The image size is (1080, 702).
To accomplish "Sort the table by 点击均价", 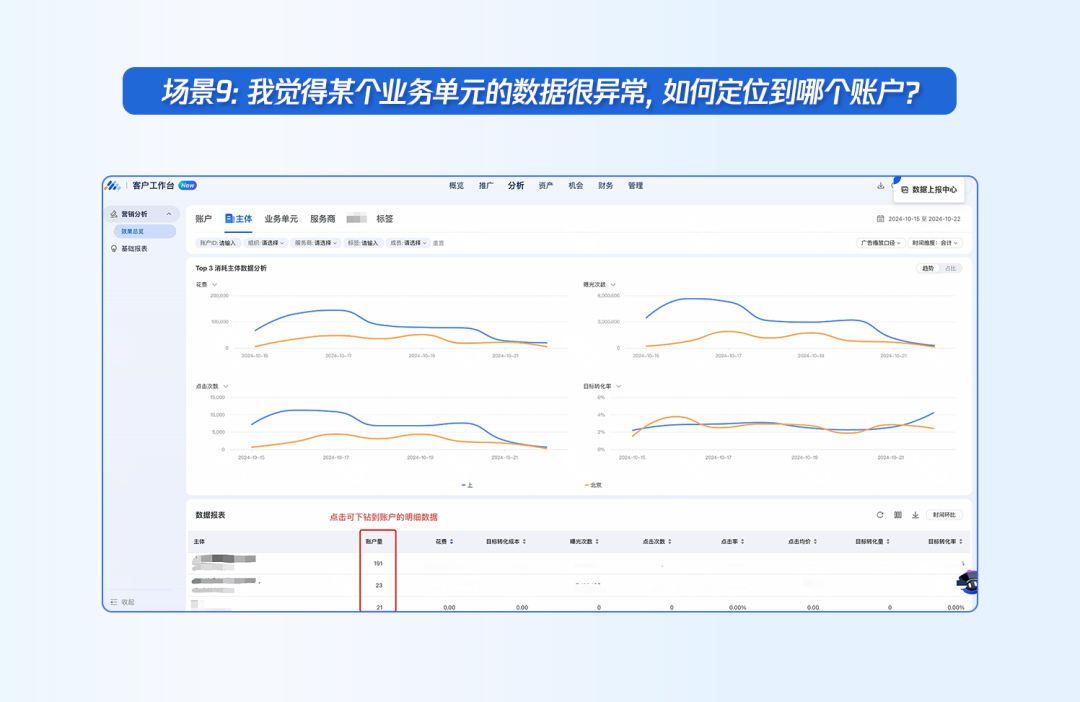I will coord(816,541).
